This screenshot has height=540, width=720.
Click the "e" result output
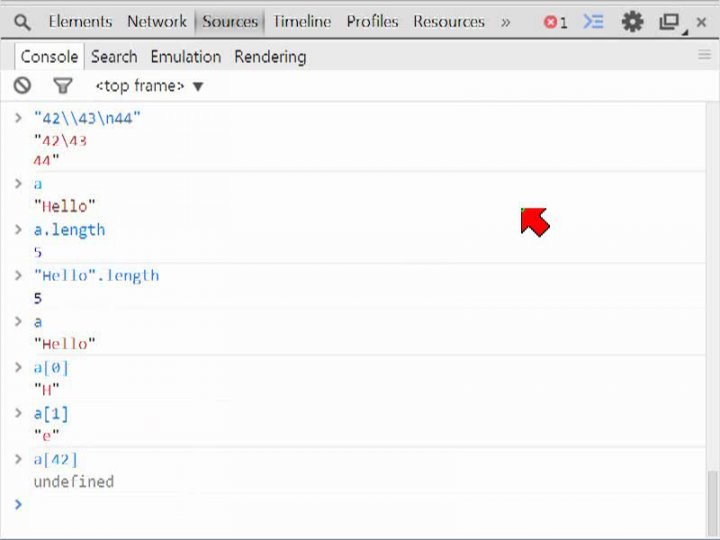46,435
